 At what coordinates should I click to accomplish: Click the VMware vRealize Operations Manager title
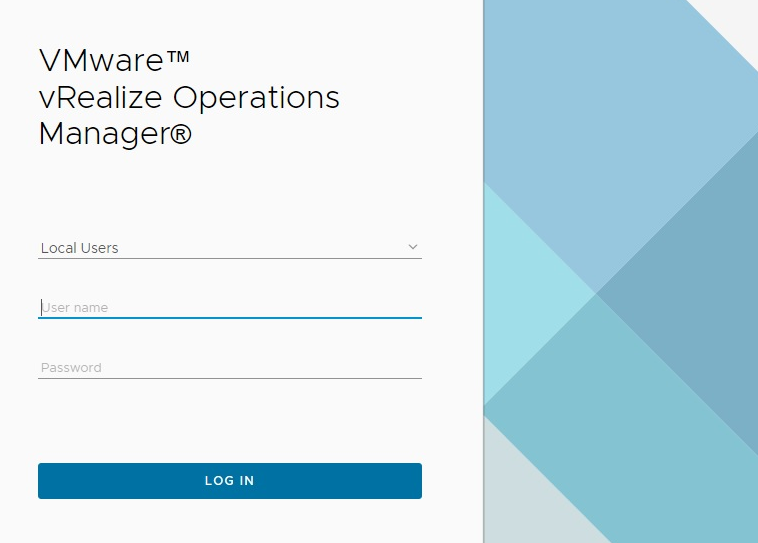point(189,97)
